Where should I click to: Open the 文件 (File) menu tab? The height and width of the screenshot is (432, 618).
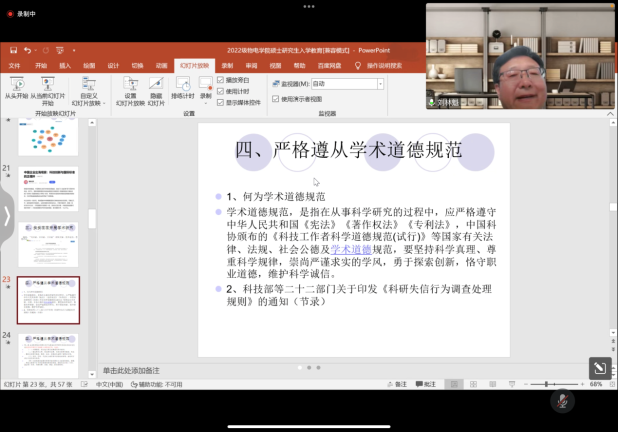point(14,65)
